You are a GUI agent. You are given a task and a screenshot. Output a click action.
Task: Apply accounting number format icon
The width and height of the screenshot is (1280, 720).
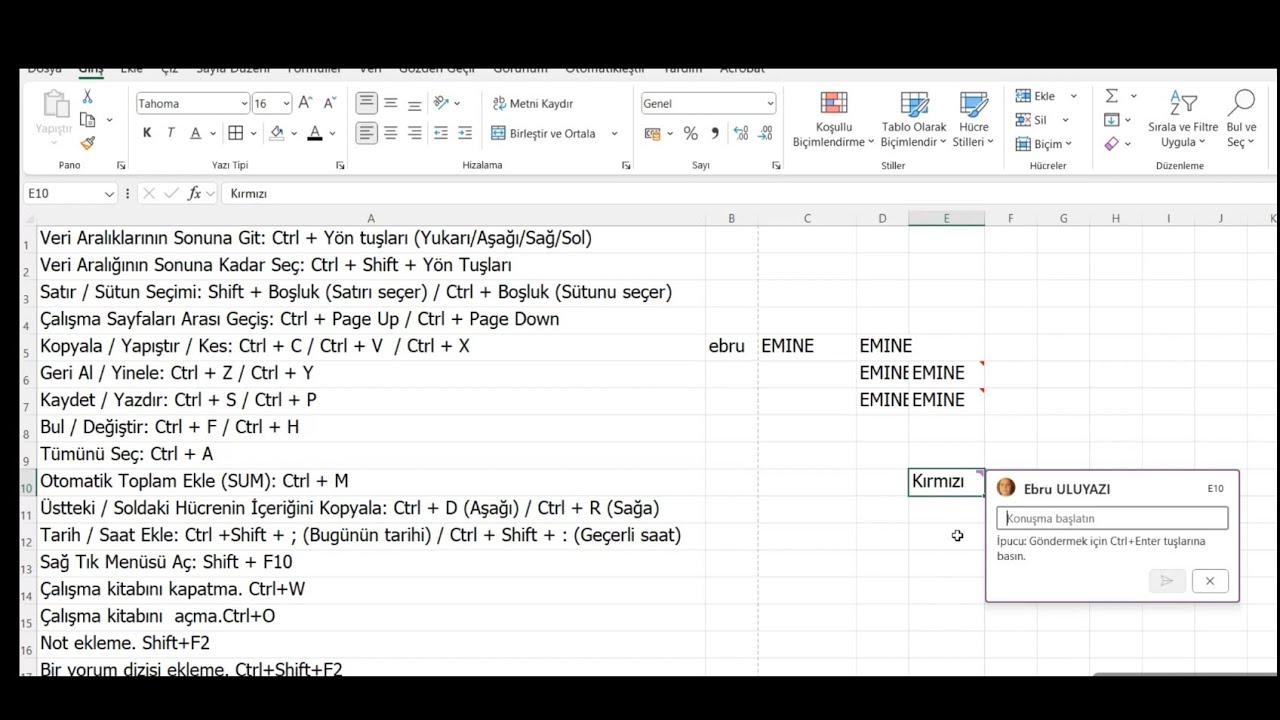coord(652,133)
